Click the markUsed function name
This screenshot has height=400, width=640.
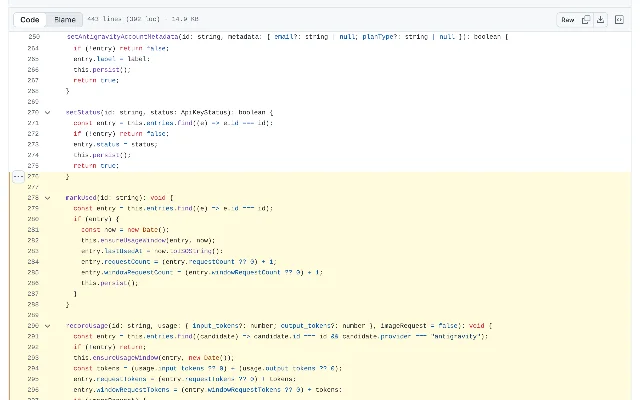click(81, 198)
